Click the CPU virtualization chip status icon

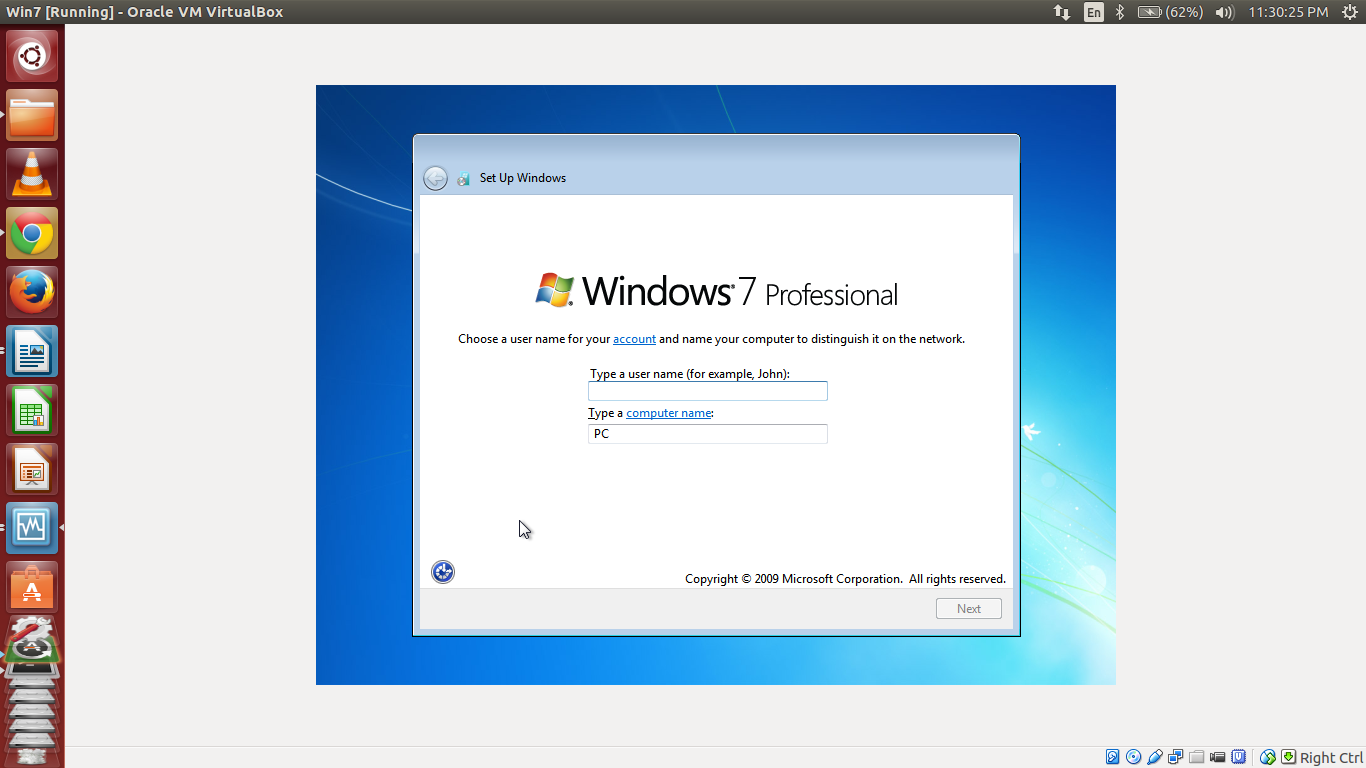click(1238, 757)
